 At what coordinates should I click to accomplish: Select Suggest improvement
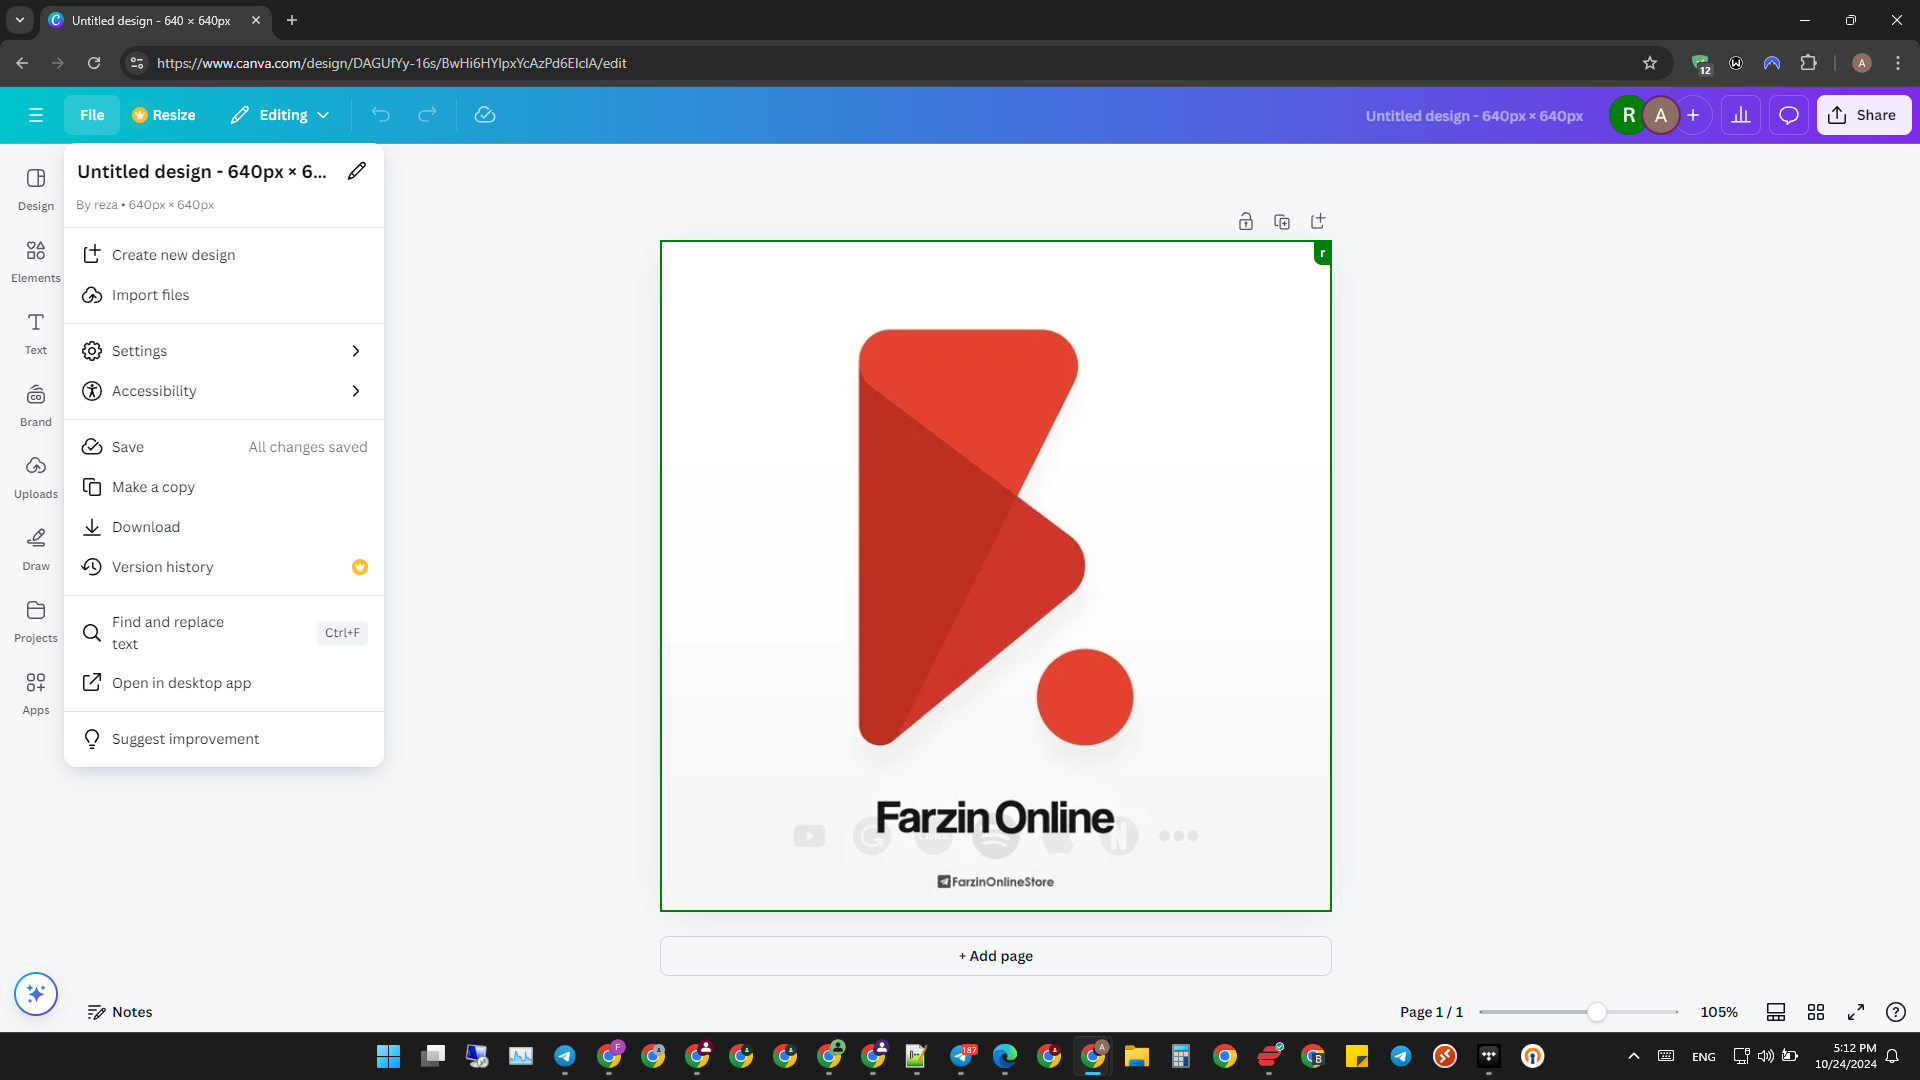click(224, 739)
